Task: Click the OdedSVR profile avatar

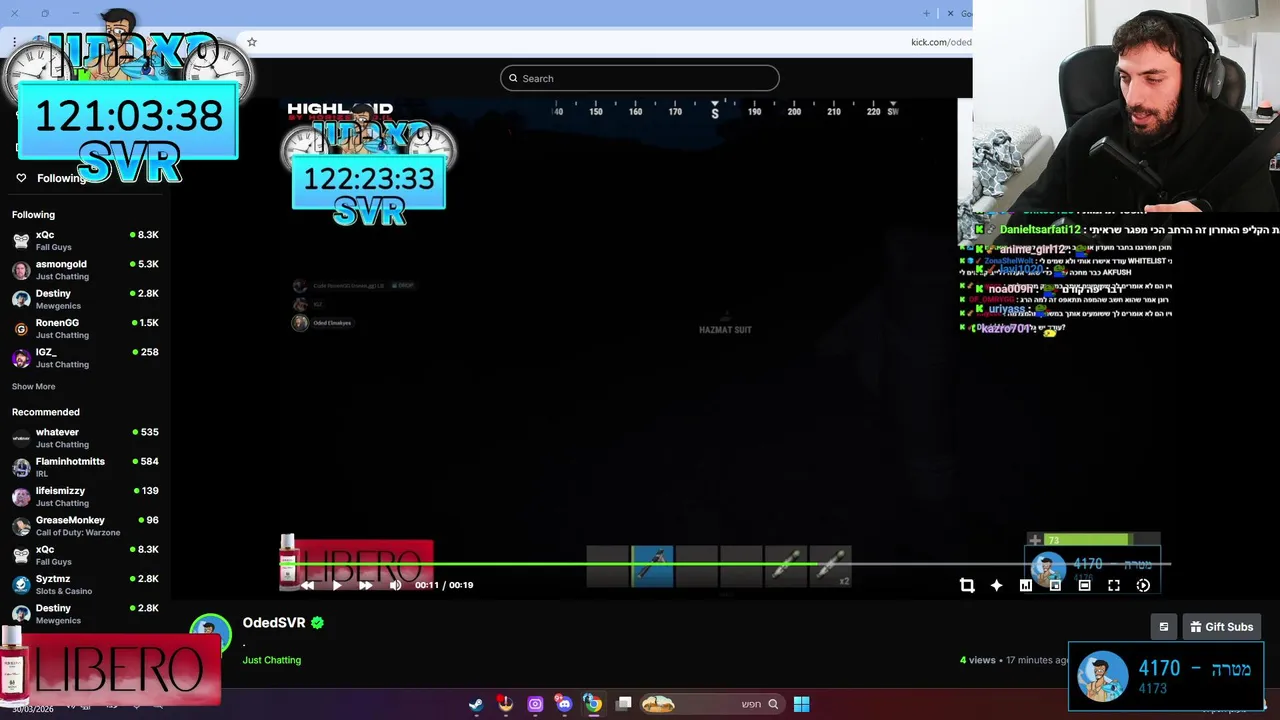Action: point(210,632)
